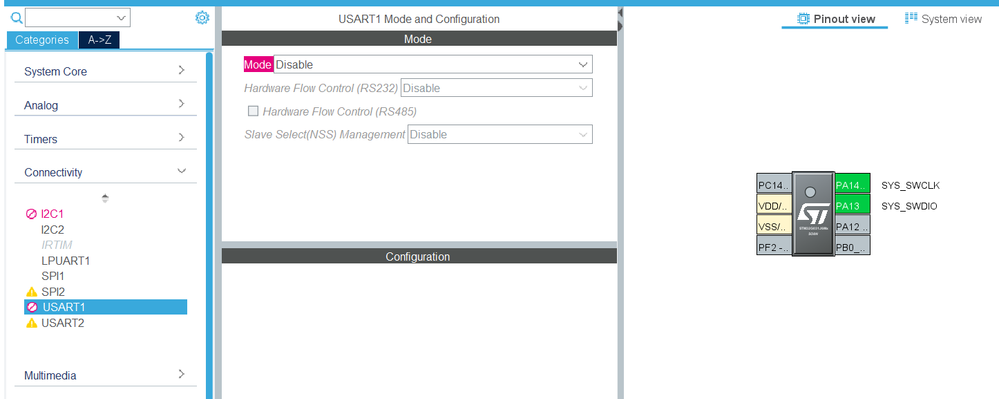Click the categories list vertical scrollbar

point(209,225)
